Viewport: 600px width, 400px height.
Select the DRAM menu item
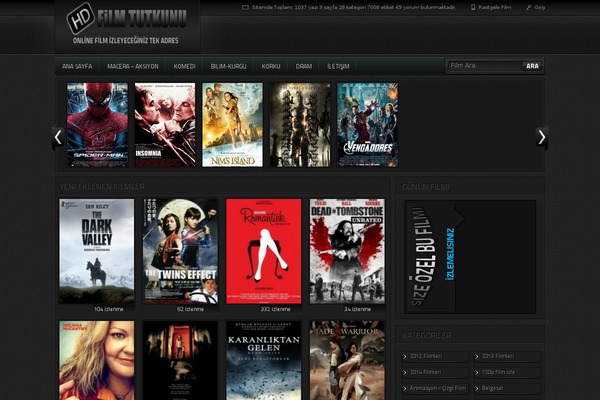304,66
